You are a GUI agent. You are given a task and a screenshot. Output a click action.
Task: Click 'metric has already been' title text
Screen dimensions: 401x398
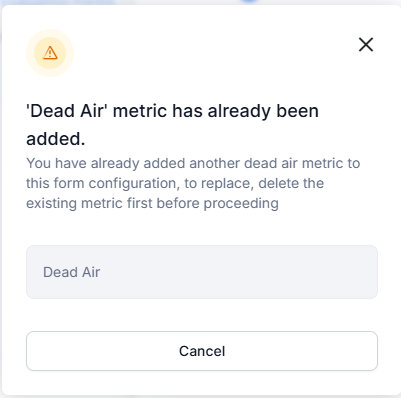click(x=216, y=111)
